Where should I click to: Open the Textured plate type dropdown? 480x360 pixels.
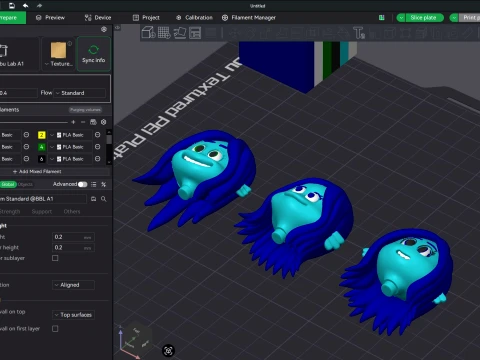click(x=59, y=64)
